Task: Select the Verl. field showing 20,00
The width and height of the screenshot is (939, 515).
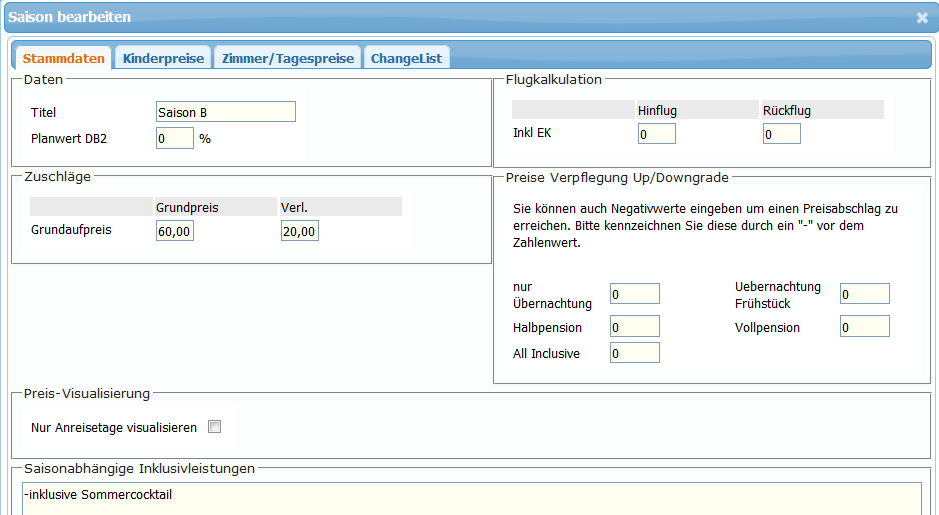Action: 300,231
